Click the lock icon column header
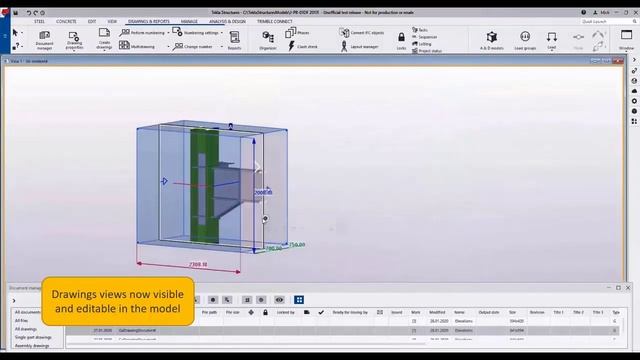640x360 pixels. coord(265,312)
